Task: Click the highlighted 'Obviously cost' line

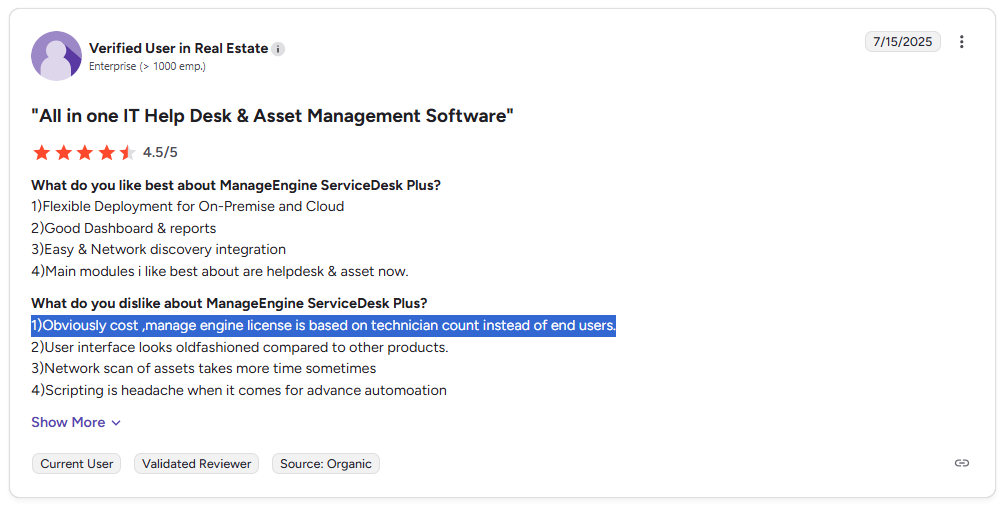Action: (323, 326)
